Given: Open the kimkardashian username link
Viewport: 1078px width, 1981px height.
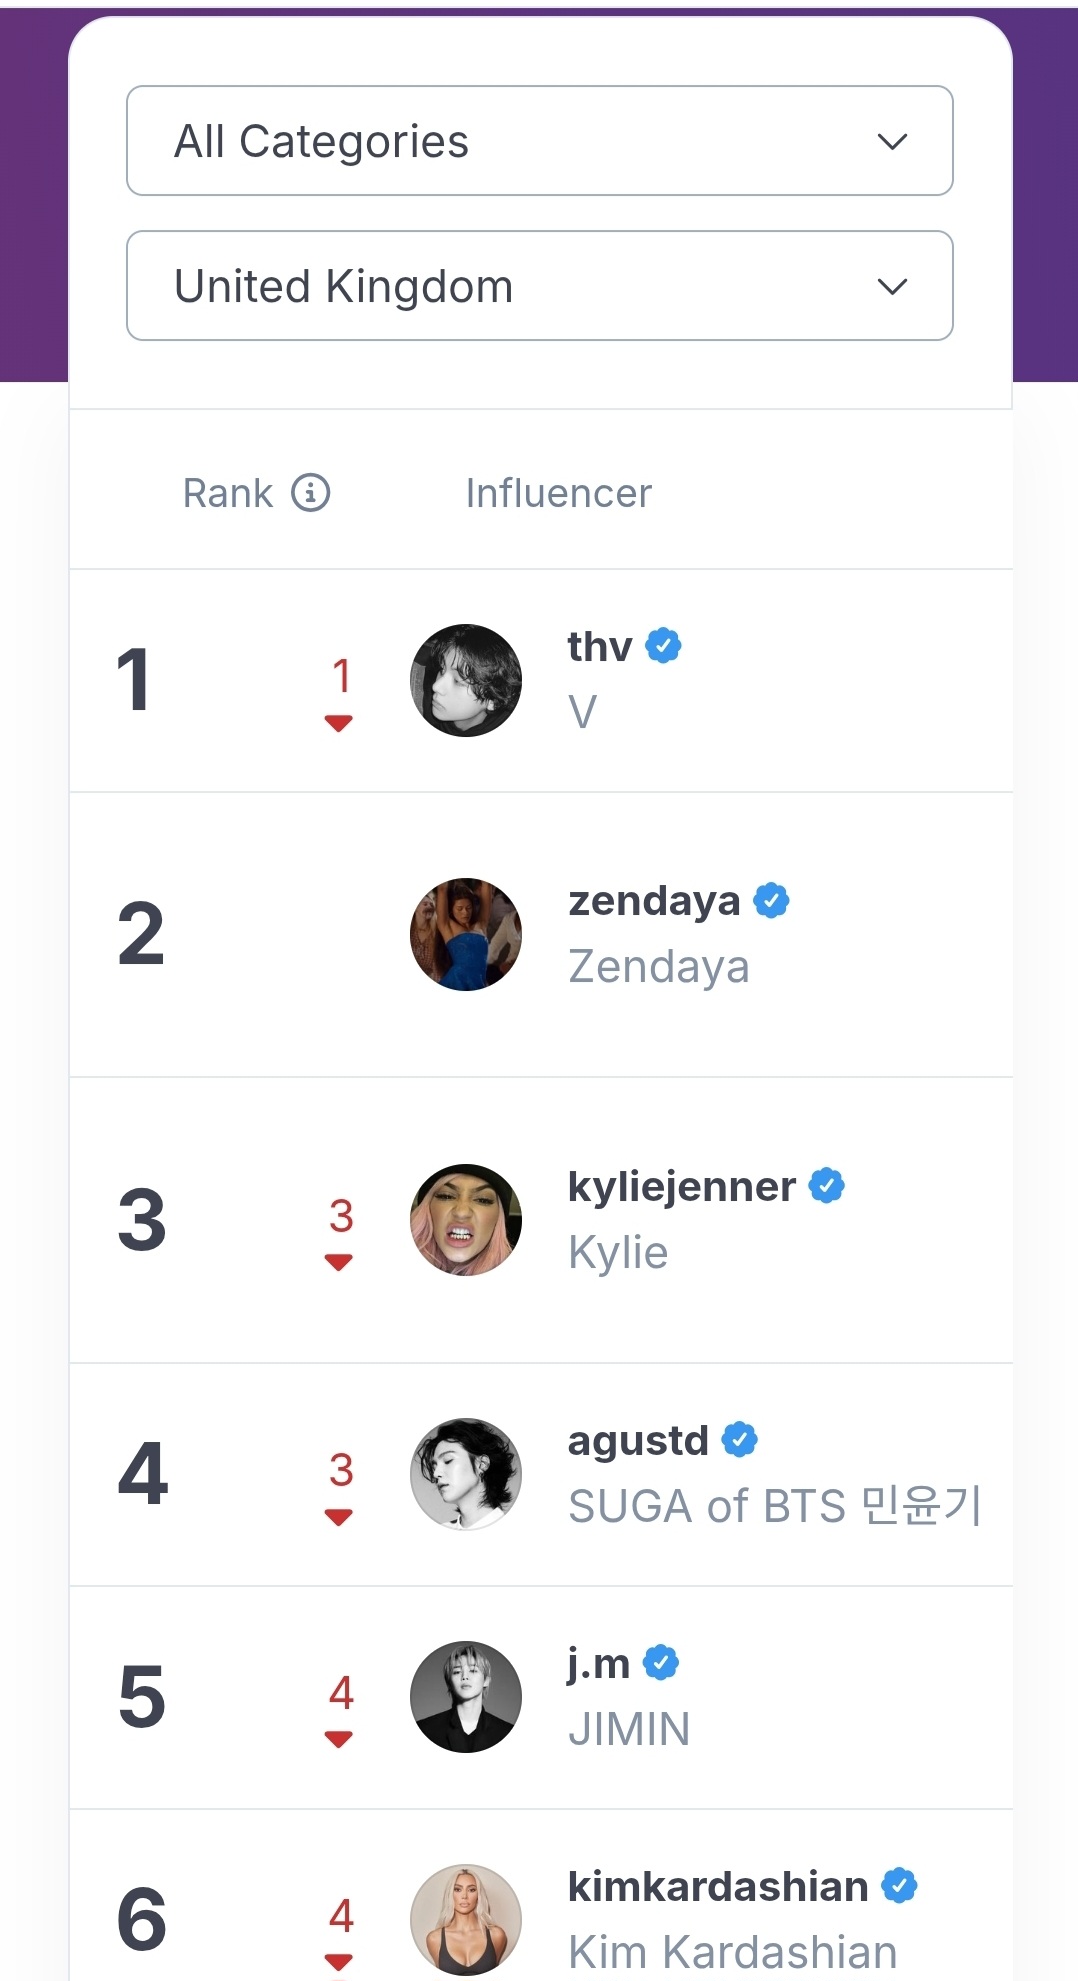Looking at the screenshot, I should 717,1887.
